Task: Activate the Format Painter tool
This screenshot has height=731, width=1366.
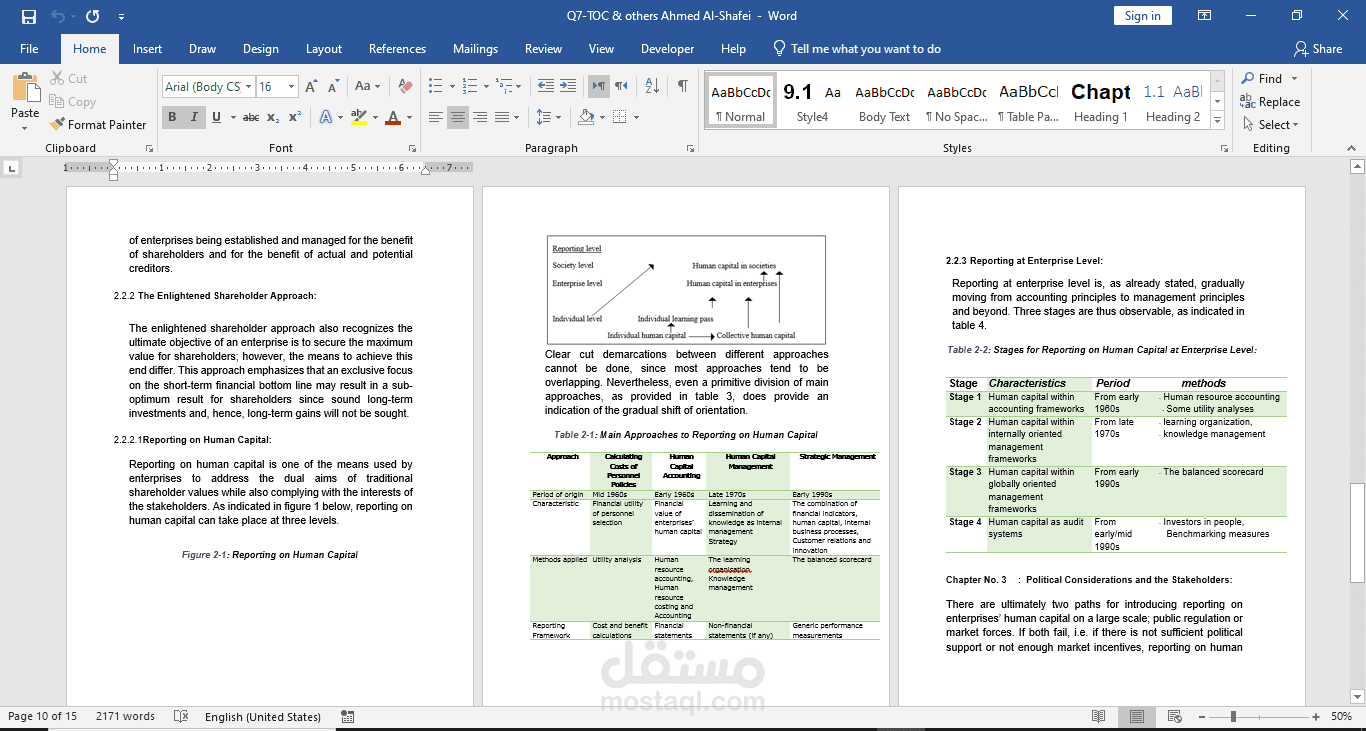Action: 98,125
